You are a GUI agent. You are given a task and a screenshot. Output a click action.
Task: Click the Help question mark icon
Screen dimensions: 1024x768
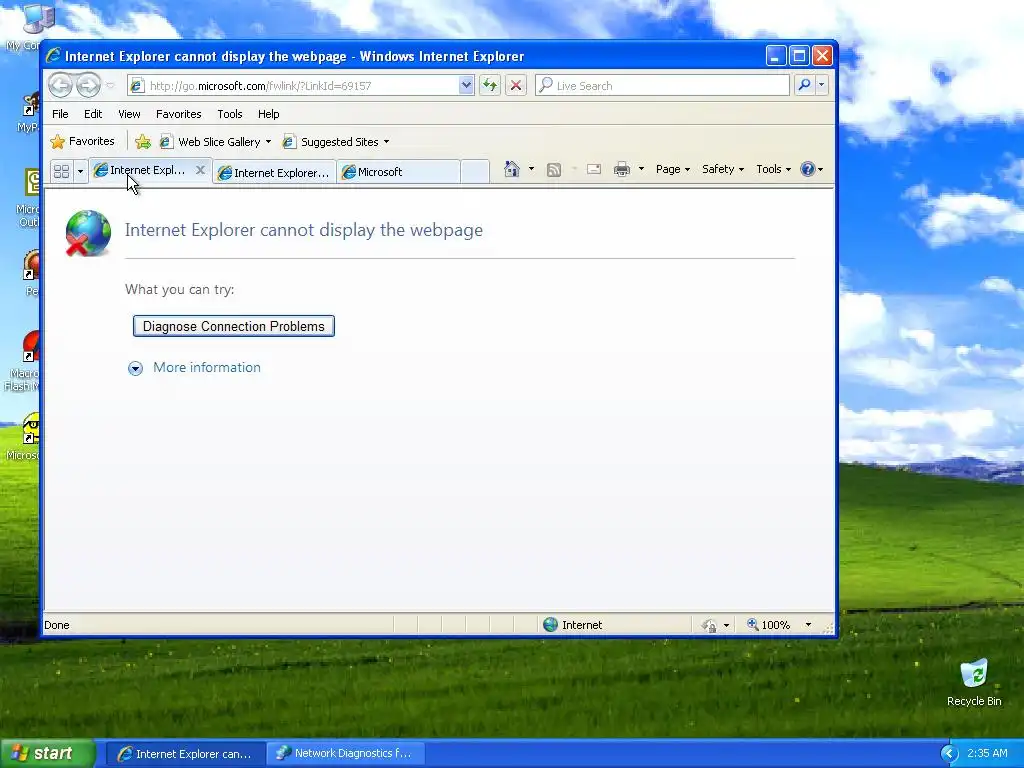[808, 169]
